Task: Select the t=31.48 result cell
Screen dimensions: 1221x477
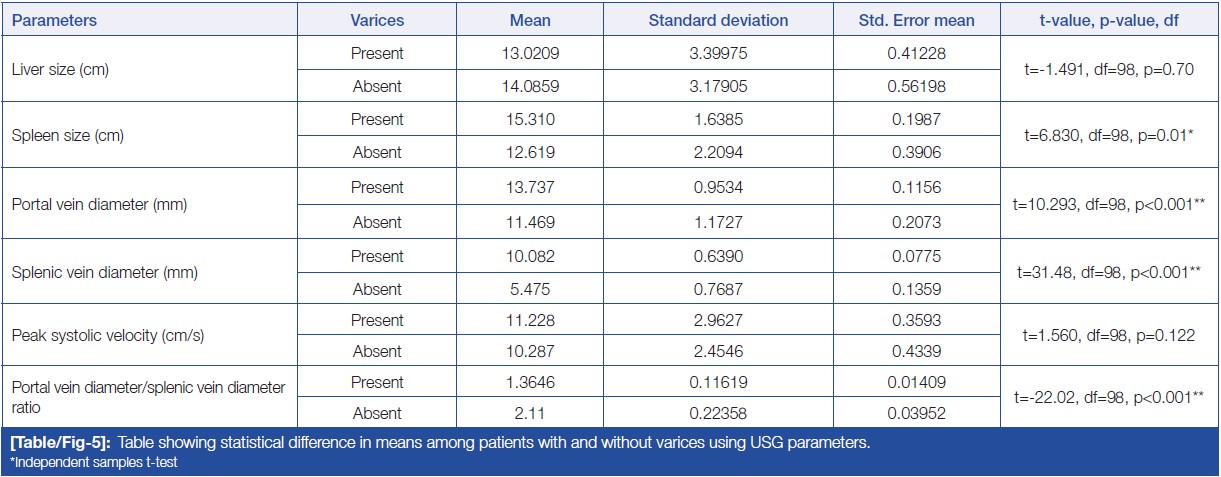Action: click(x=1110, y=271)
